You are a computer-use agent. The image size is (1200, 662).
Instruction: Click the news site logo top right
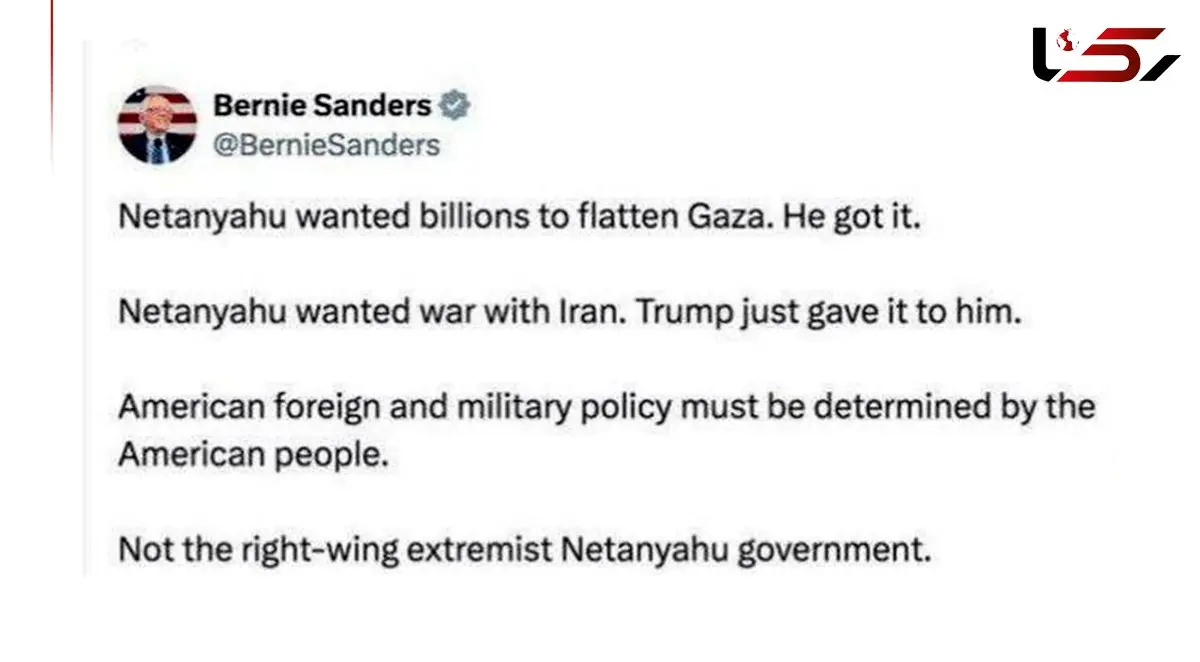tap(1105, 53)
